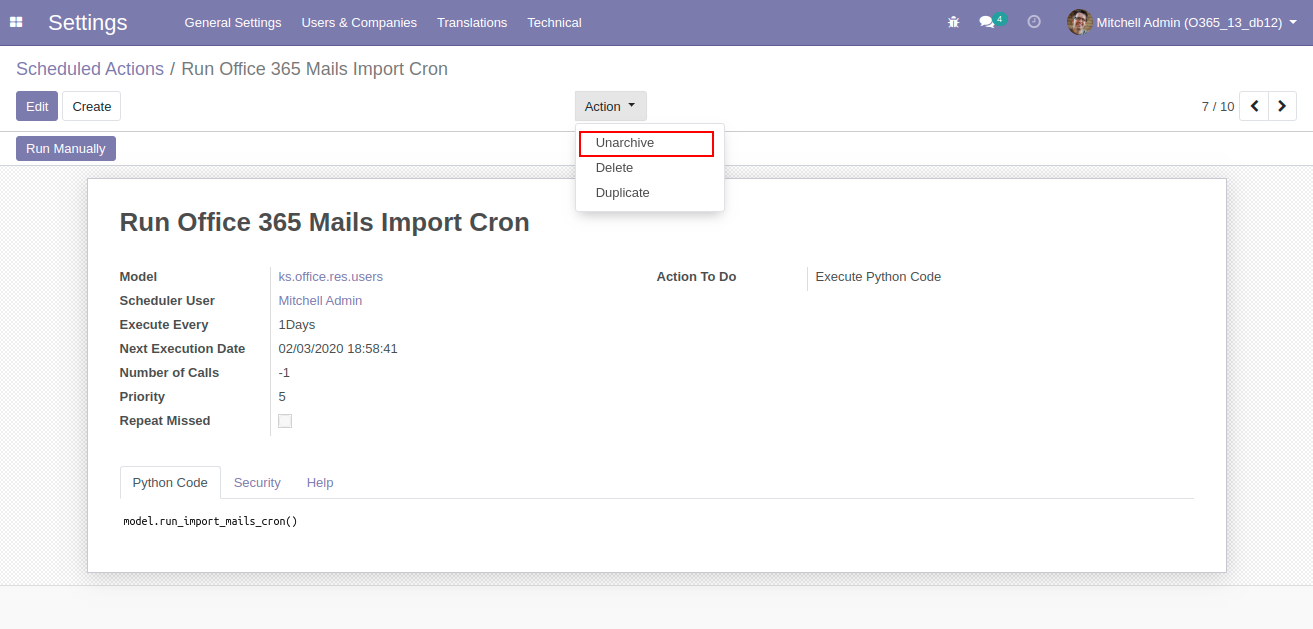Image resolution: width=1313 pixels, height=629 pixels.
Task: Click the Scheduler User label
Action: 167,300
